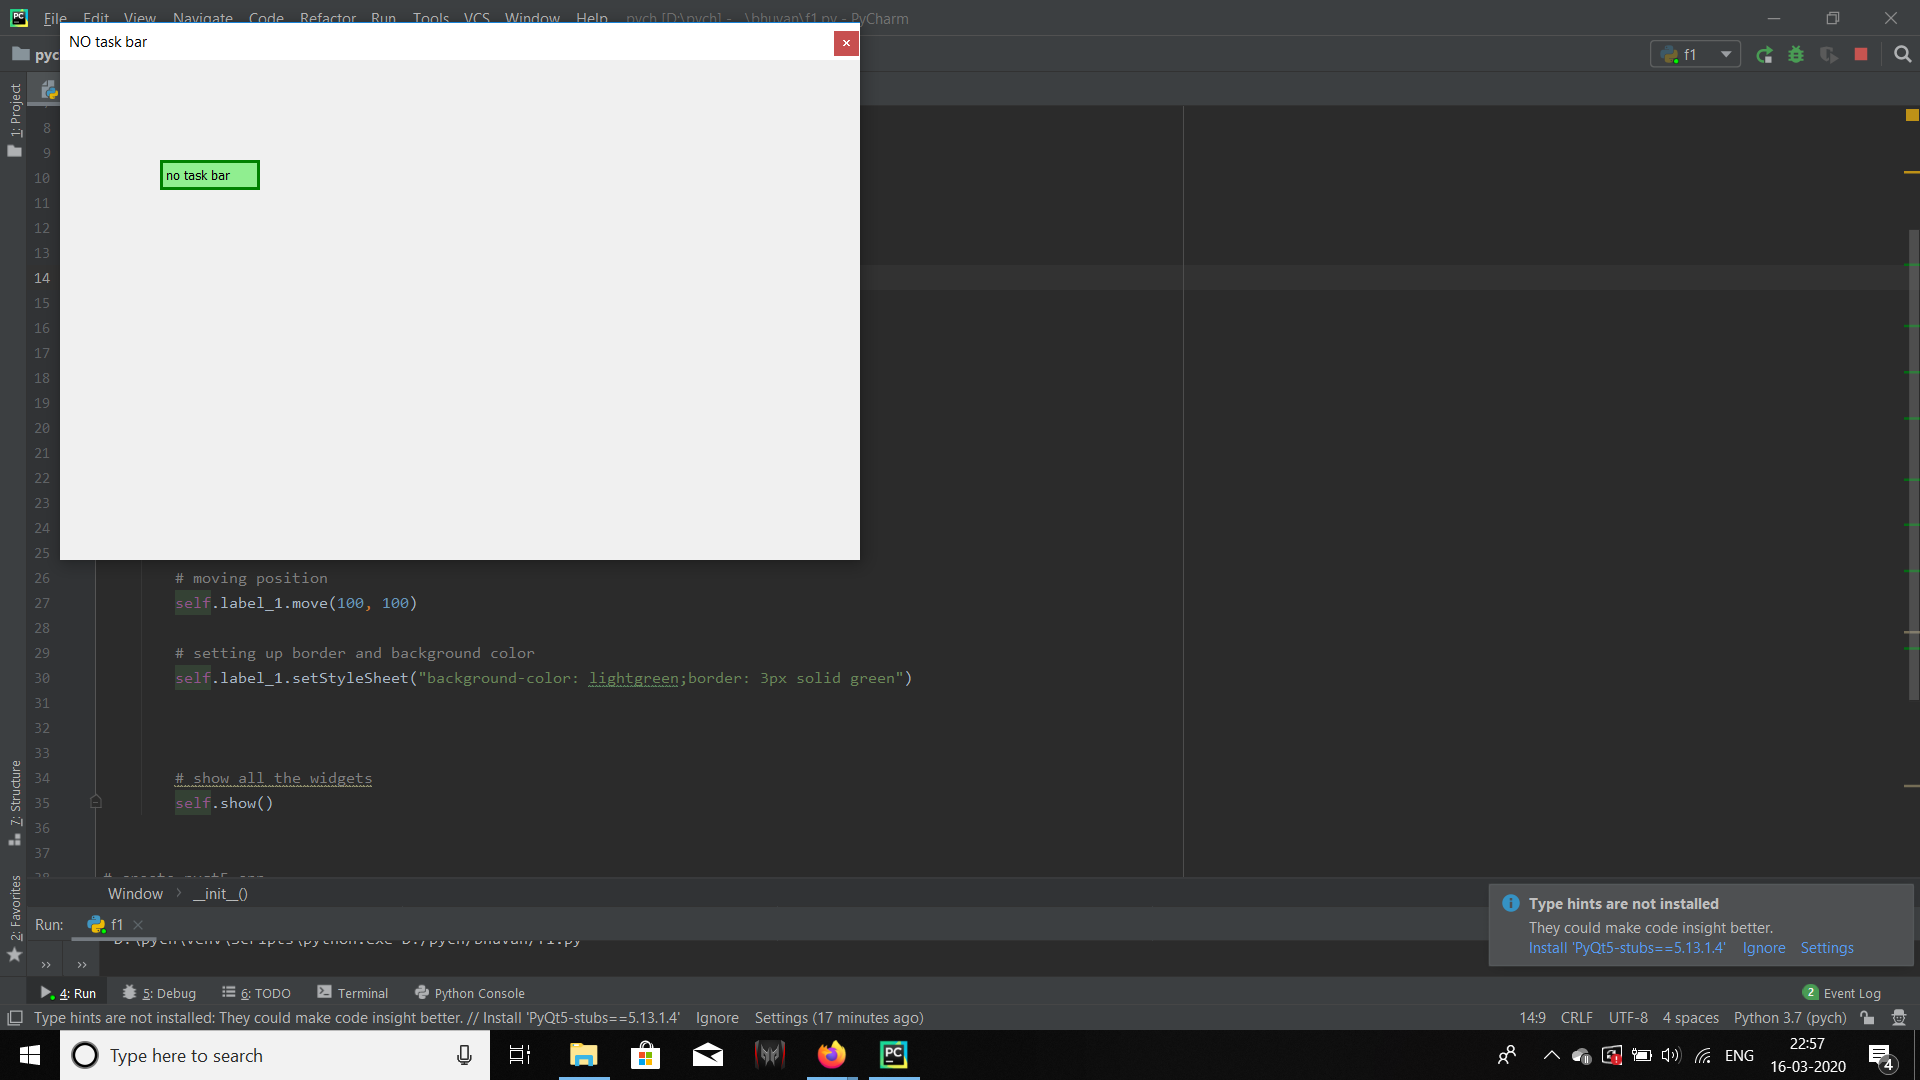Image resolution: width=1920 pixels, height=1080 pixels.
Task: Open Python 3.7 (pych) interpreter selector
Action: [x=1789, y=1018]
